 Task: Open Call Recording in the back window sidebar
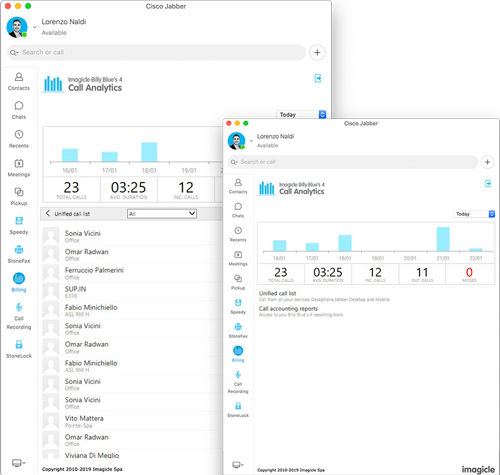(x=19, y=316)
